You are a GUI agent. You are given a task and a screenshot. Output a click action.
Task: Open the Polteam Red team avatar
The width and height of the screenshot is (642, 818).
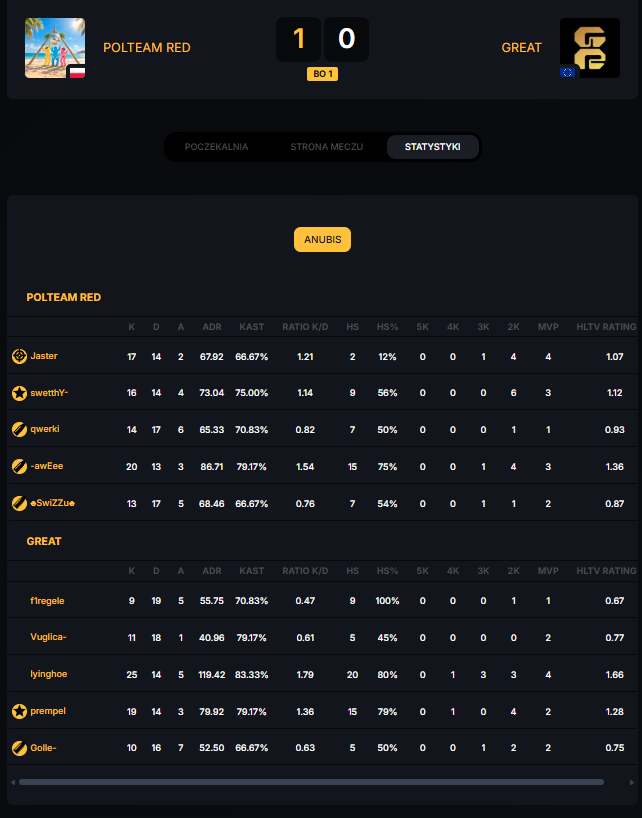pyautogui.click(x=55, y=48)
